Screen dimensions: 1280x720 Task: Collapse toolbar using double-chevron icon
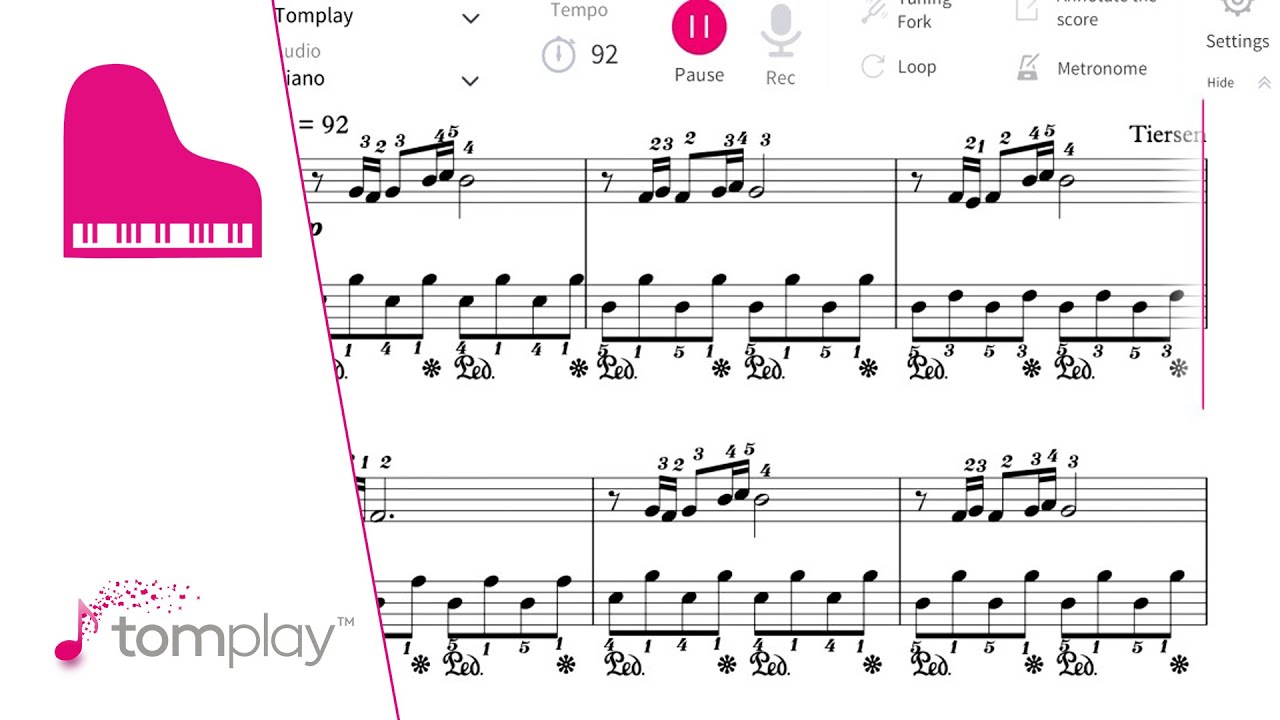[1264, 83]
